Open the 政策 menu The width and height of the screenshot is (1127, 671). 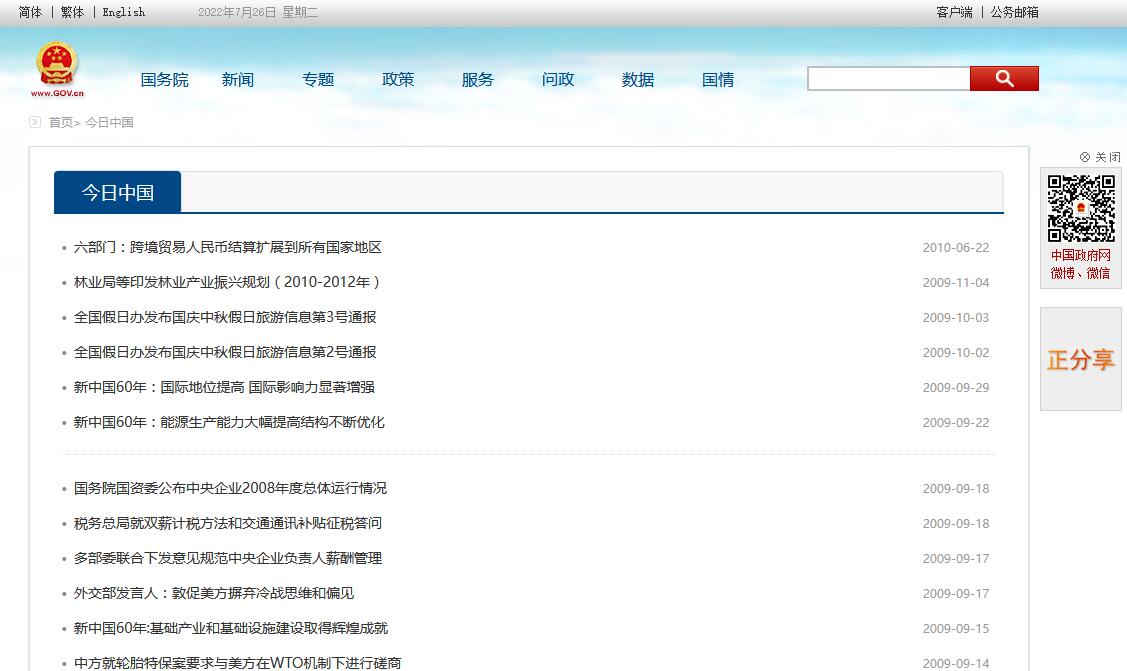pyautogui.click(x=397, y=80)
